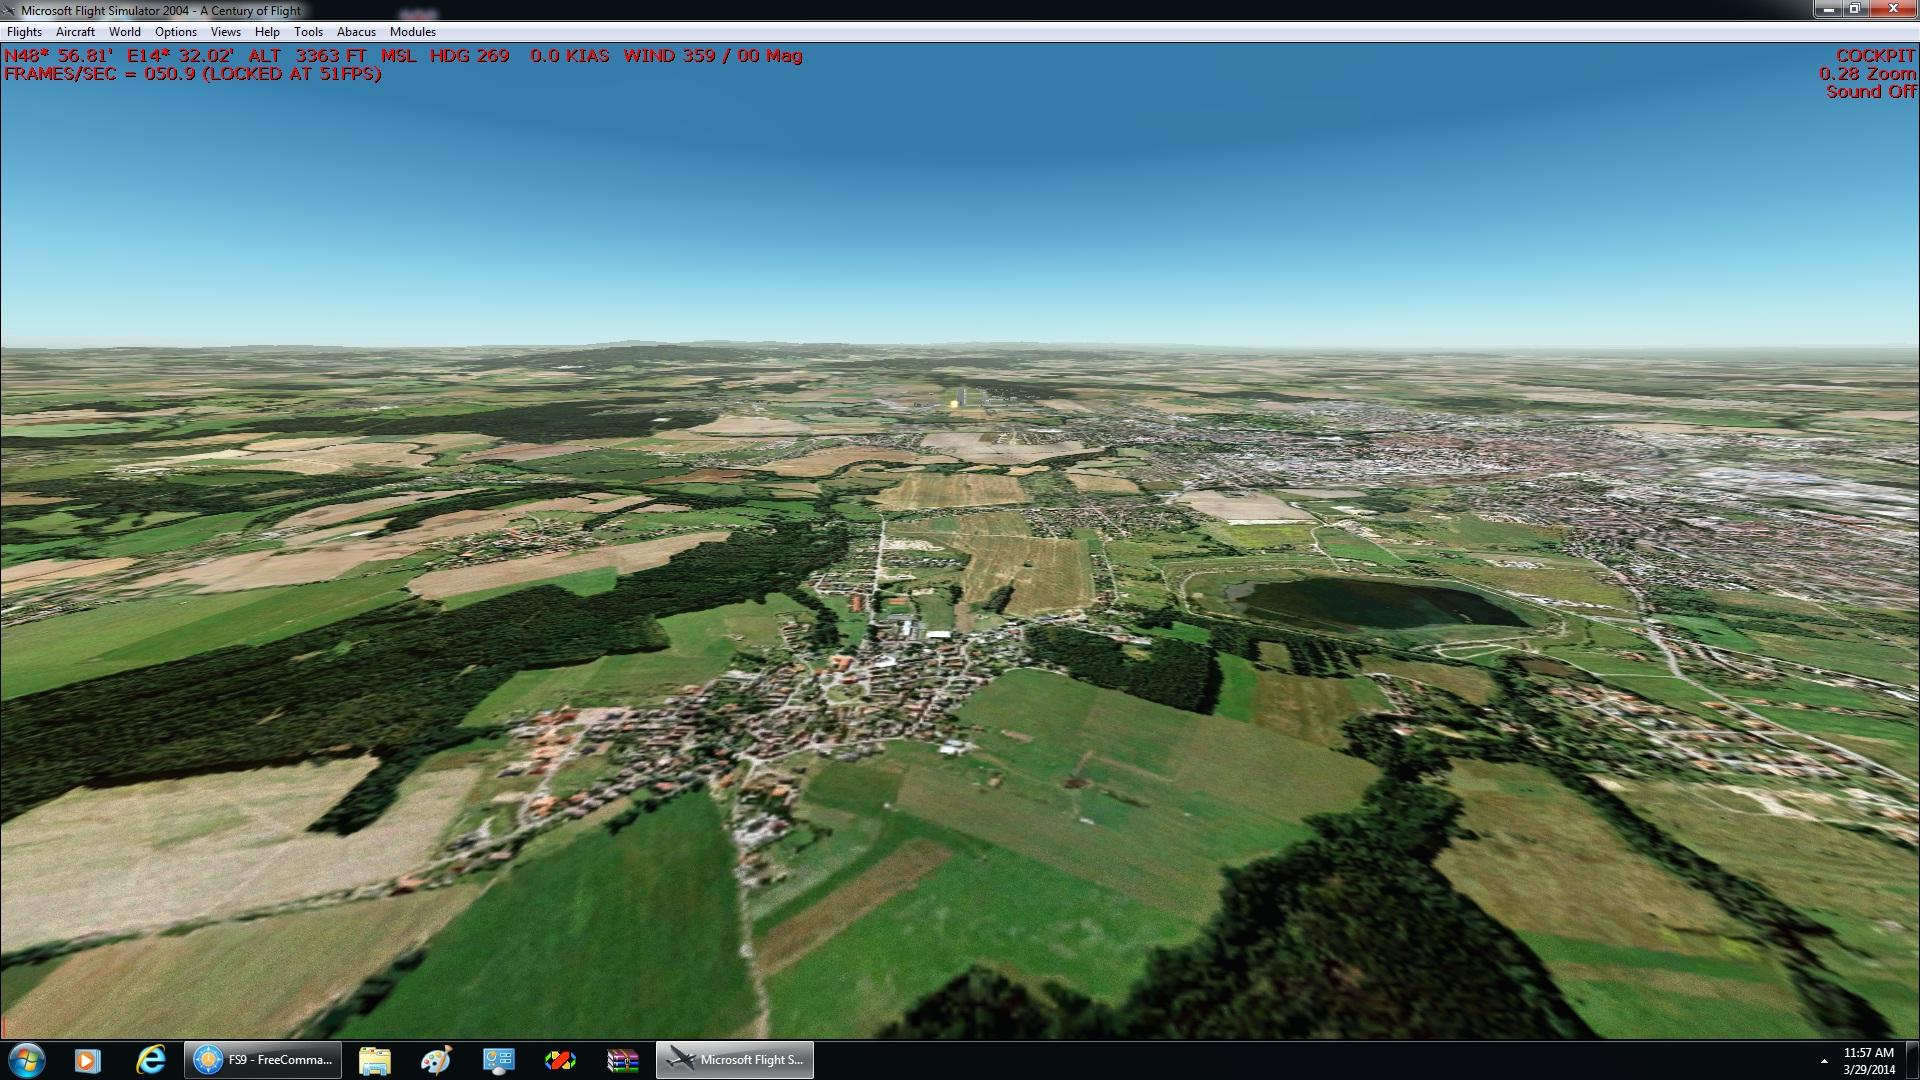Click the '0.0 KIAS' airspeed readout

click(x=570, y=56)
